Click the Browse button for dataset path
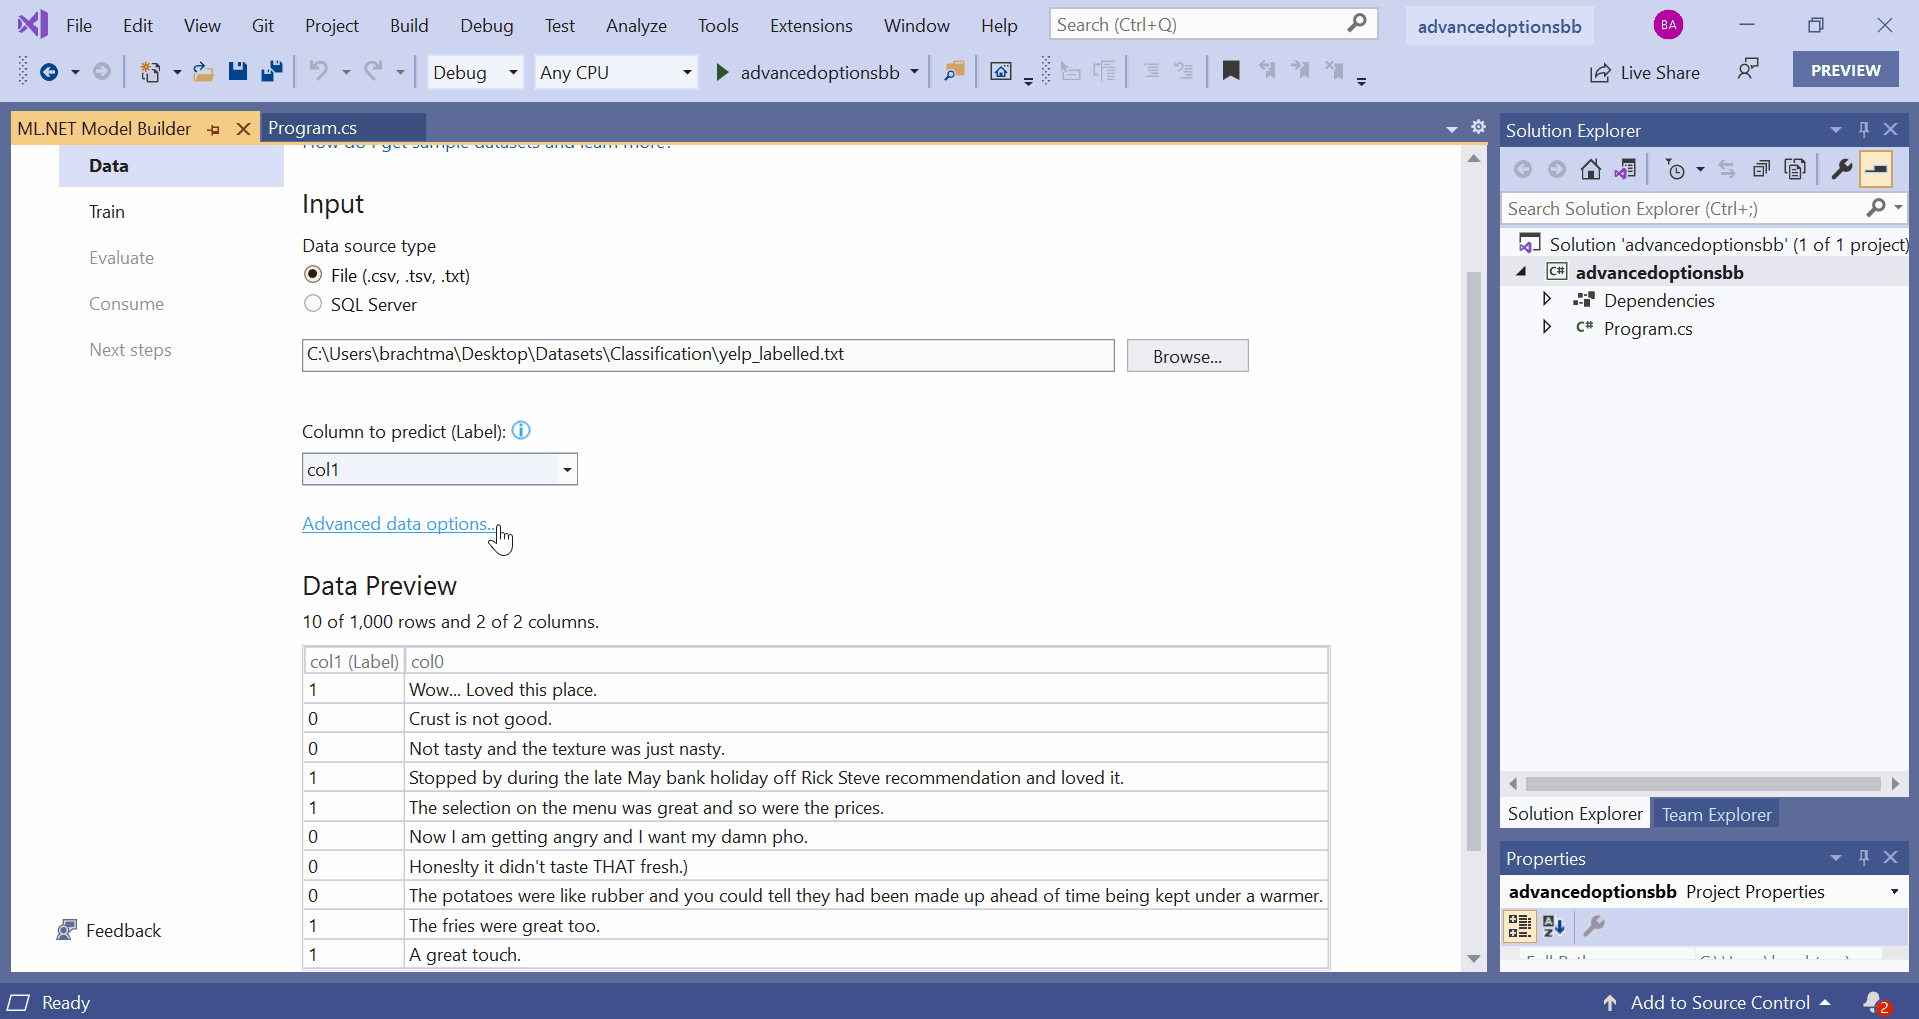The height and width of the screenshot is (1019, 1919). (1186, 355)
